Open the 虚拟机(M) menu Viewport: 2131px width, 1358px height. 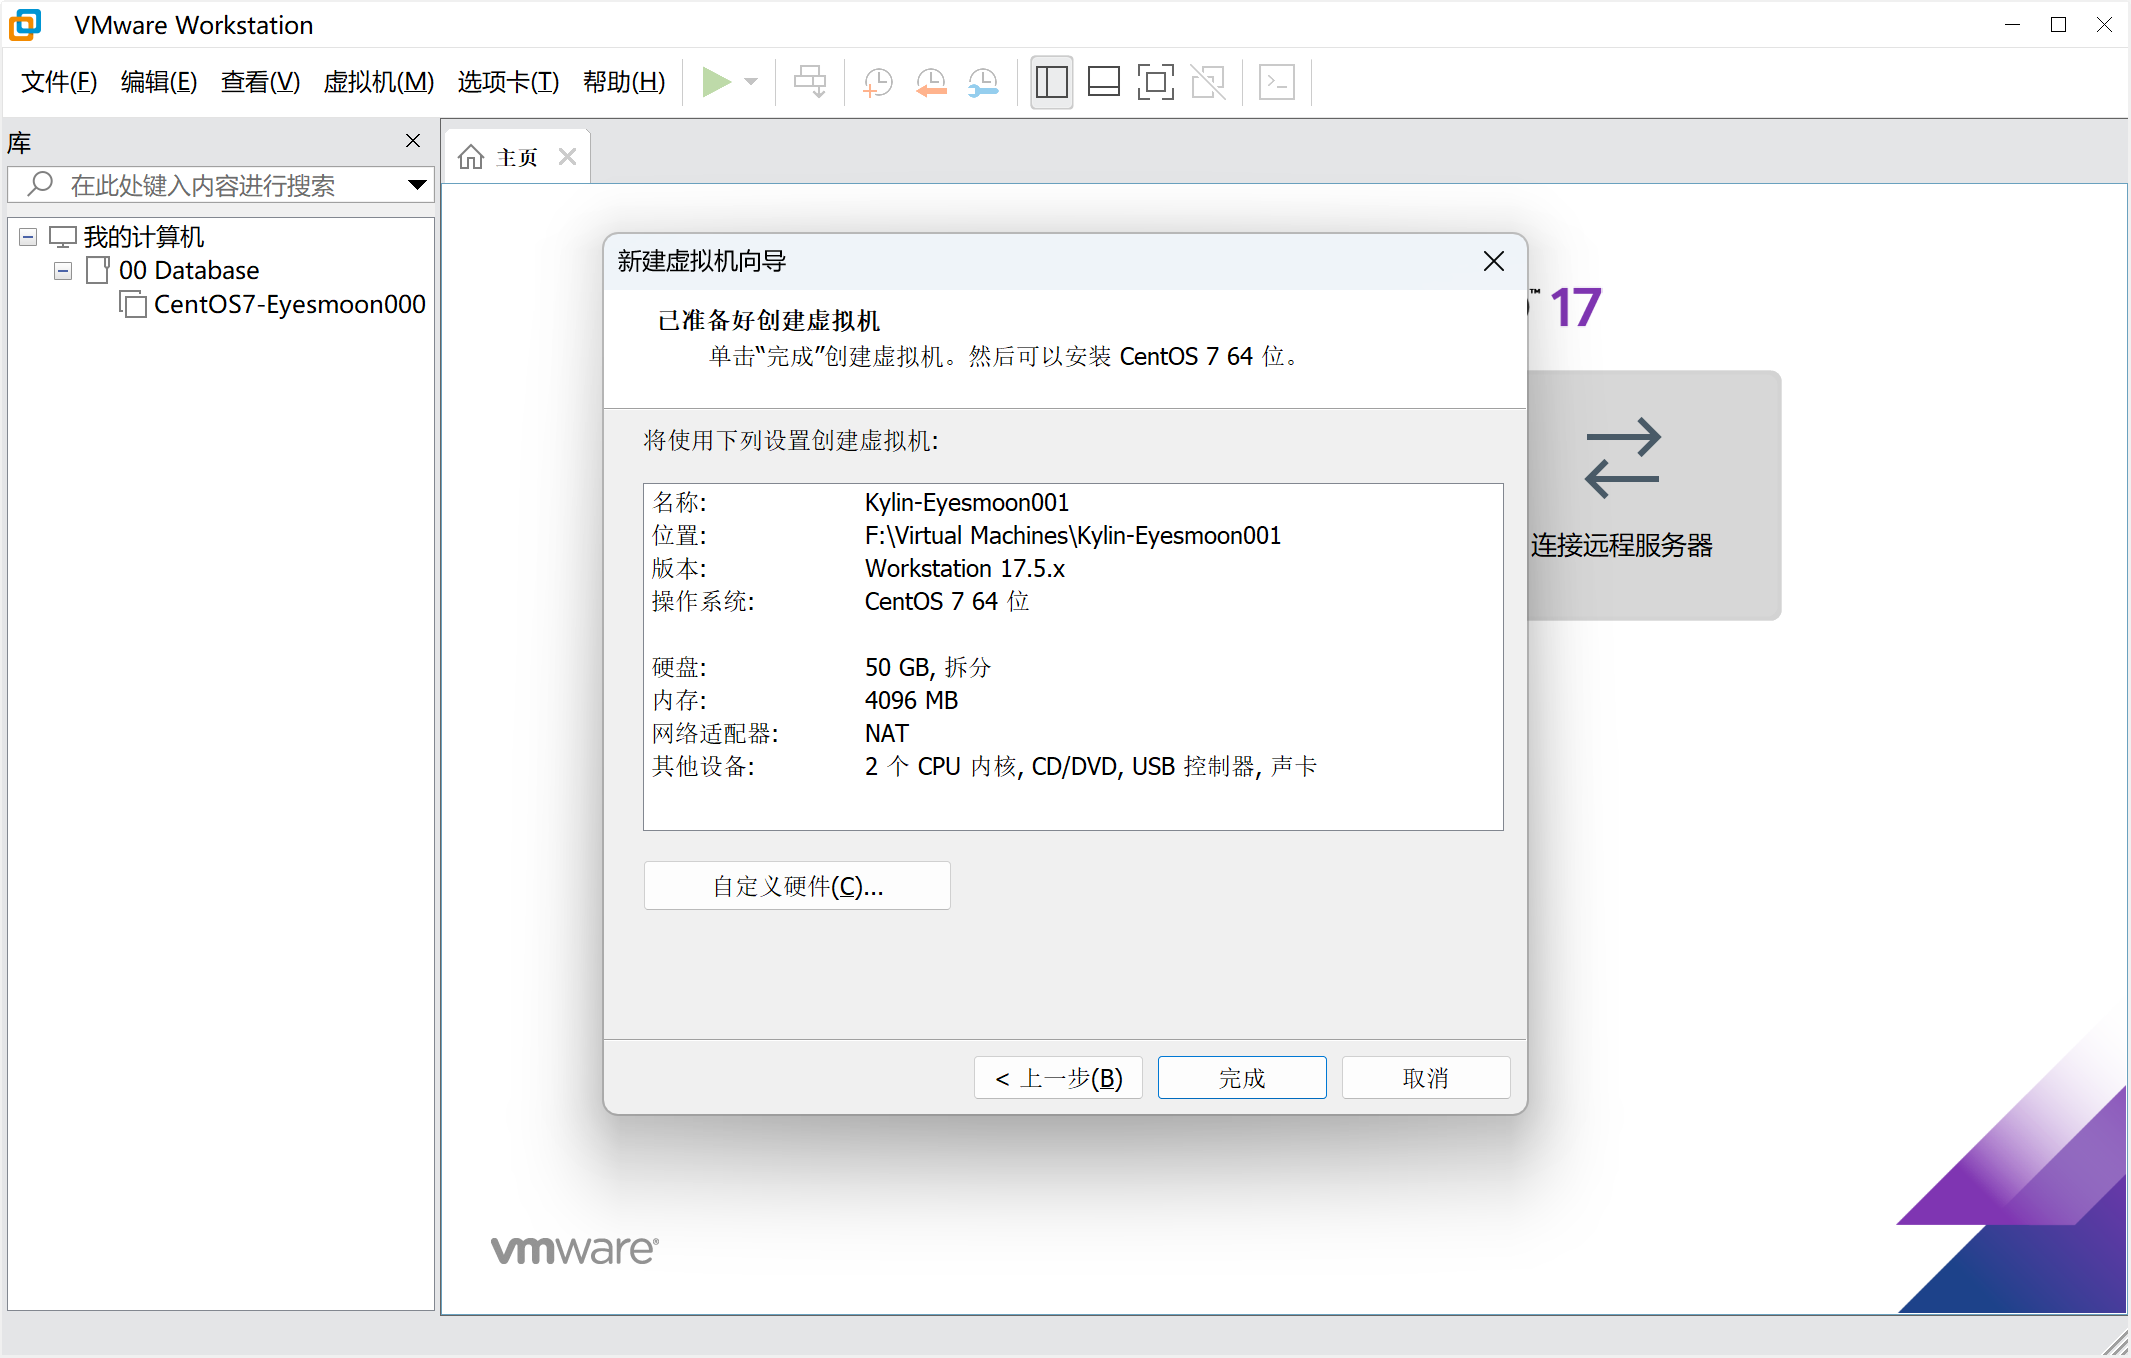click(379, 82)
